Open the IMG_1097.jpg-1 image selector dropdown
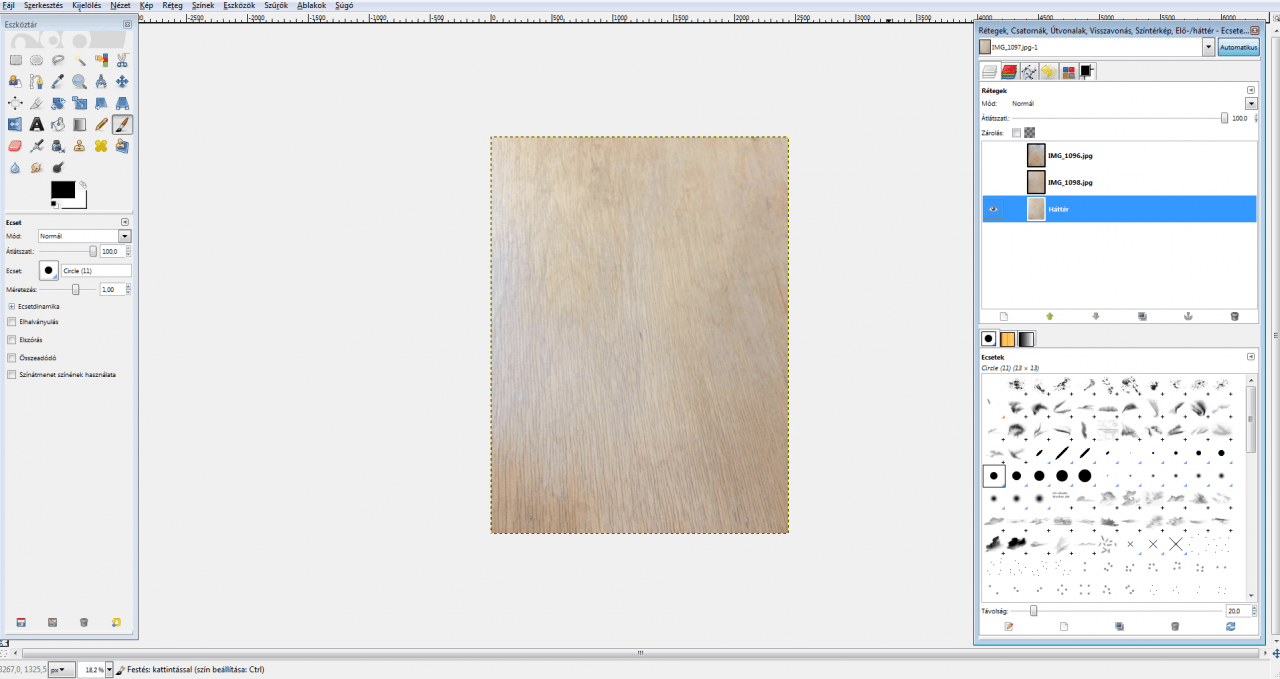Screen dimensions: 1280x679 [x=1208, y=47]
